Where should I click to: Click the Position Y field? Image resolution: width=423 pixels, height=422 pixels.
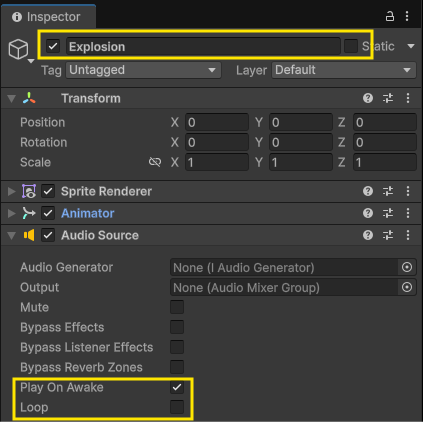(x=301, y=122)
